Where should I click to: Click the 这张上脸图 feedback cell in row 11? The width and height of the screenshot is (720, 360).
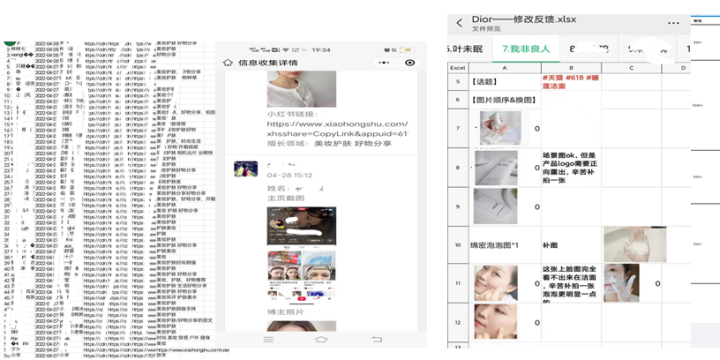tap(571, 283)
